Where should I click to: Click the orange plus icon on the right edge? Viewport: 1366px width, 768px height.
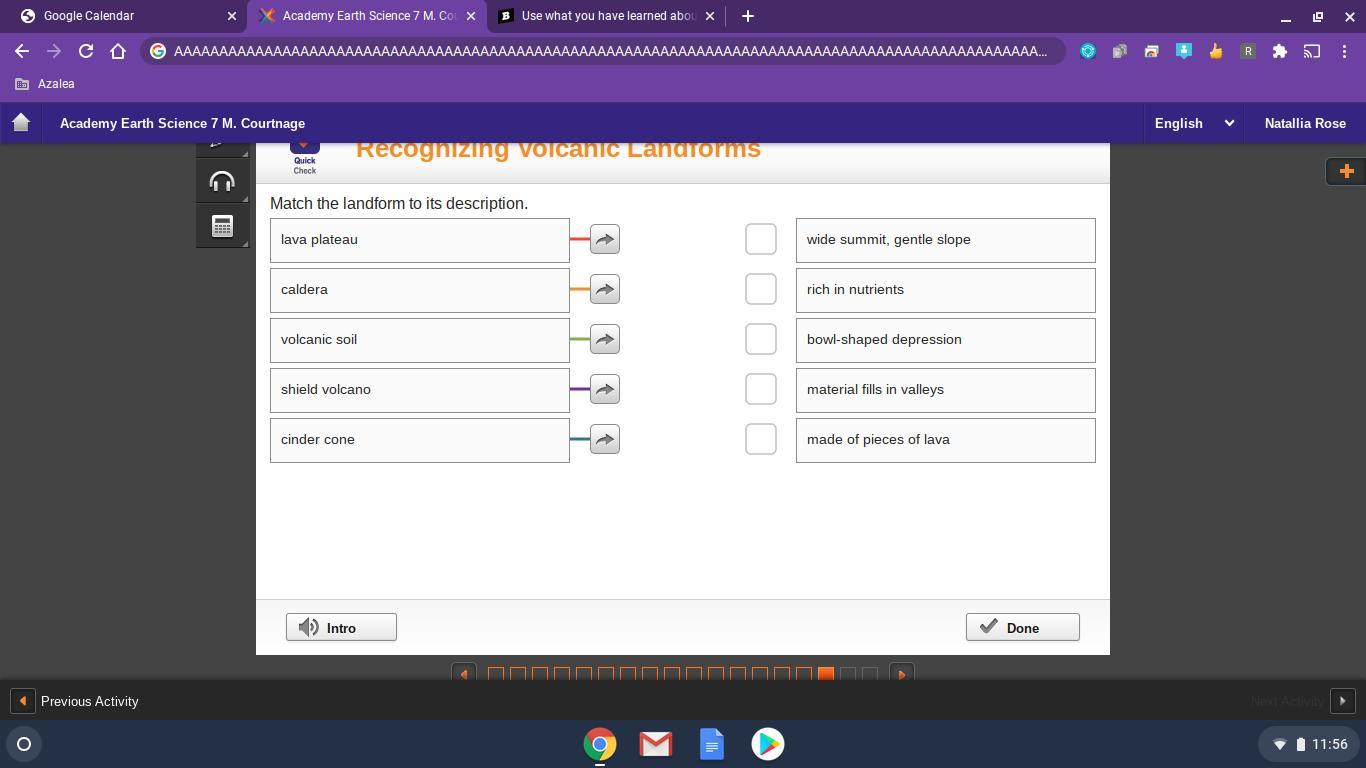[x=1346, y=171]
